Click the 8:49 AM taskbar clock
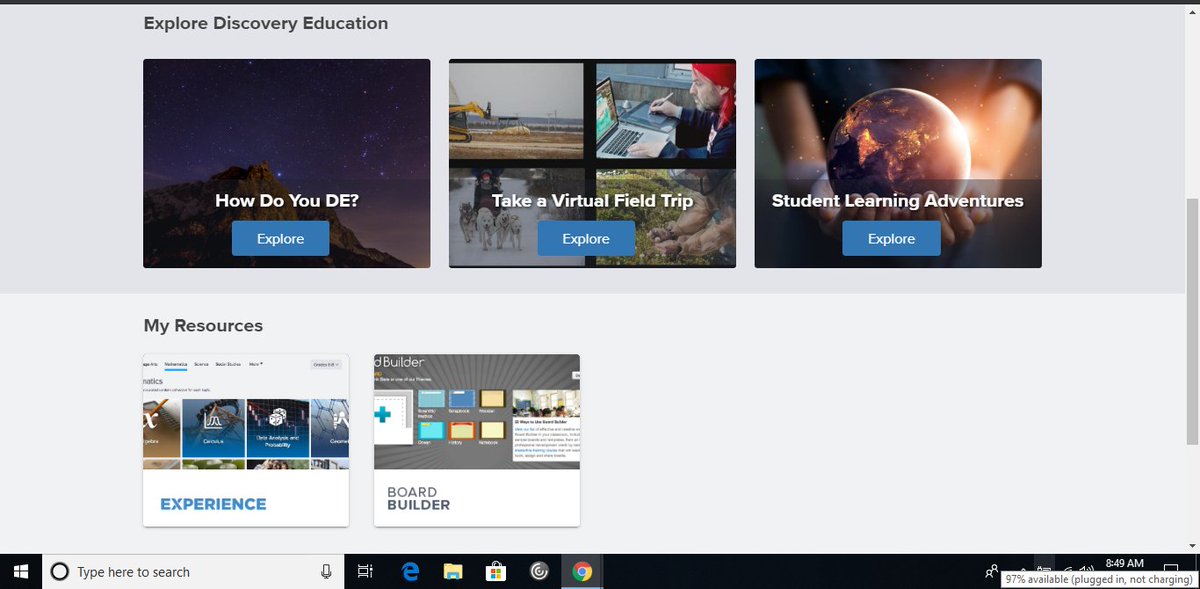The height and width of the screenshot is (589, 1200). 1125,565
